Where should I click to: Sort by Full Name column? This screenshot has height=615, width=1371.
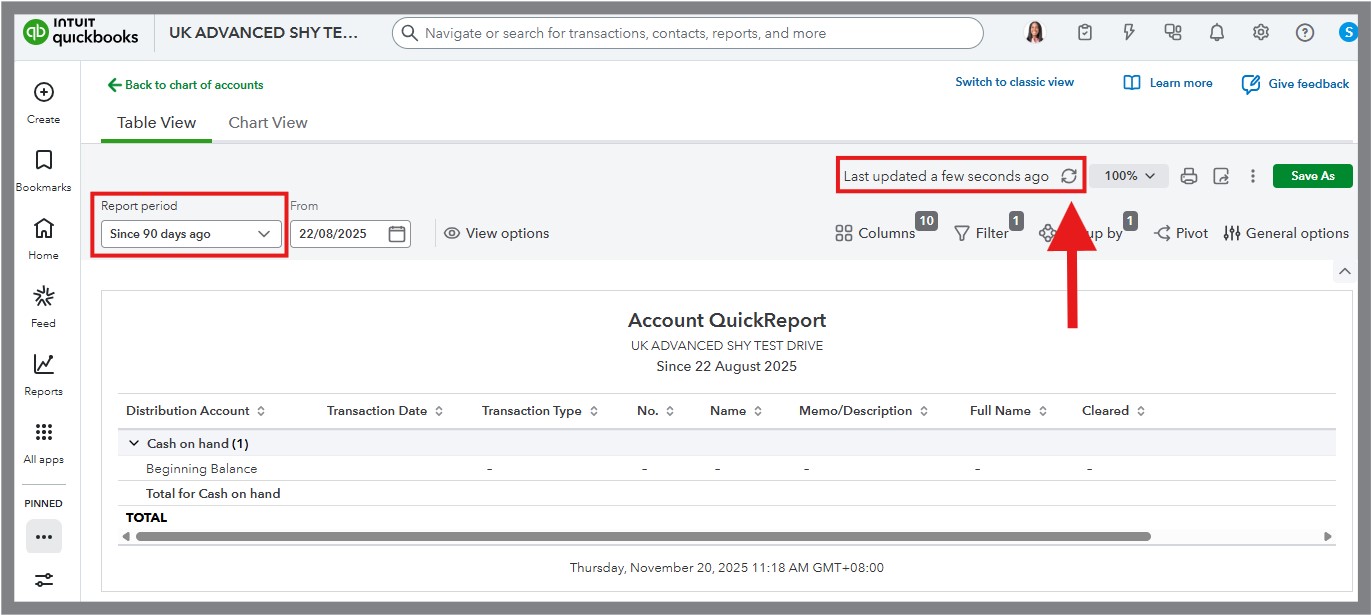(1009, 411)
